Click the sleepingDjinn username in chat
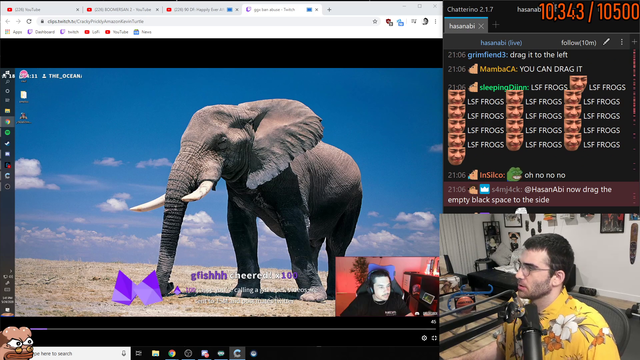The width and height of the screenshot is (640, 360). coord(505,87)
